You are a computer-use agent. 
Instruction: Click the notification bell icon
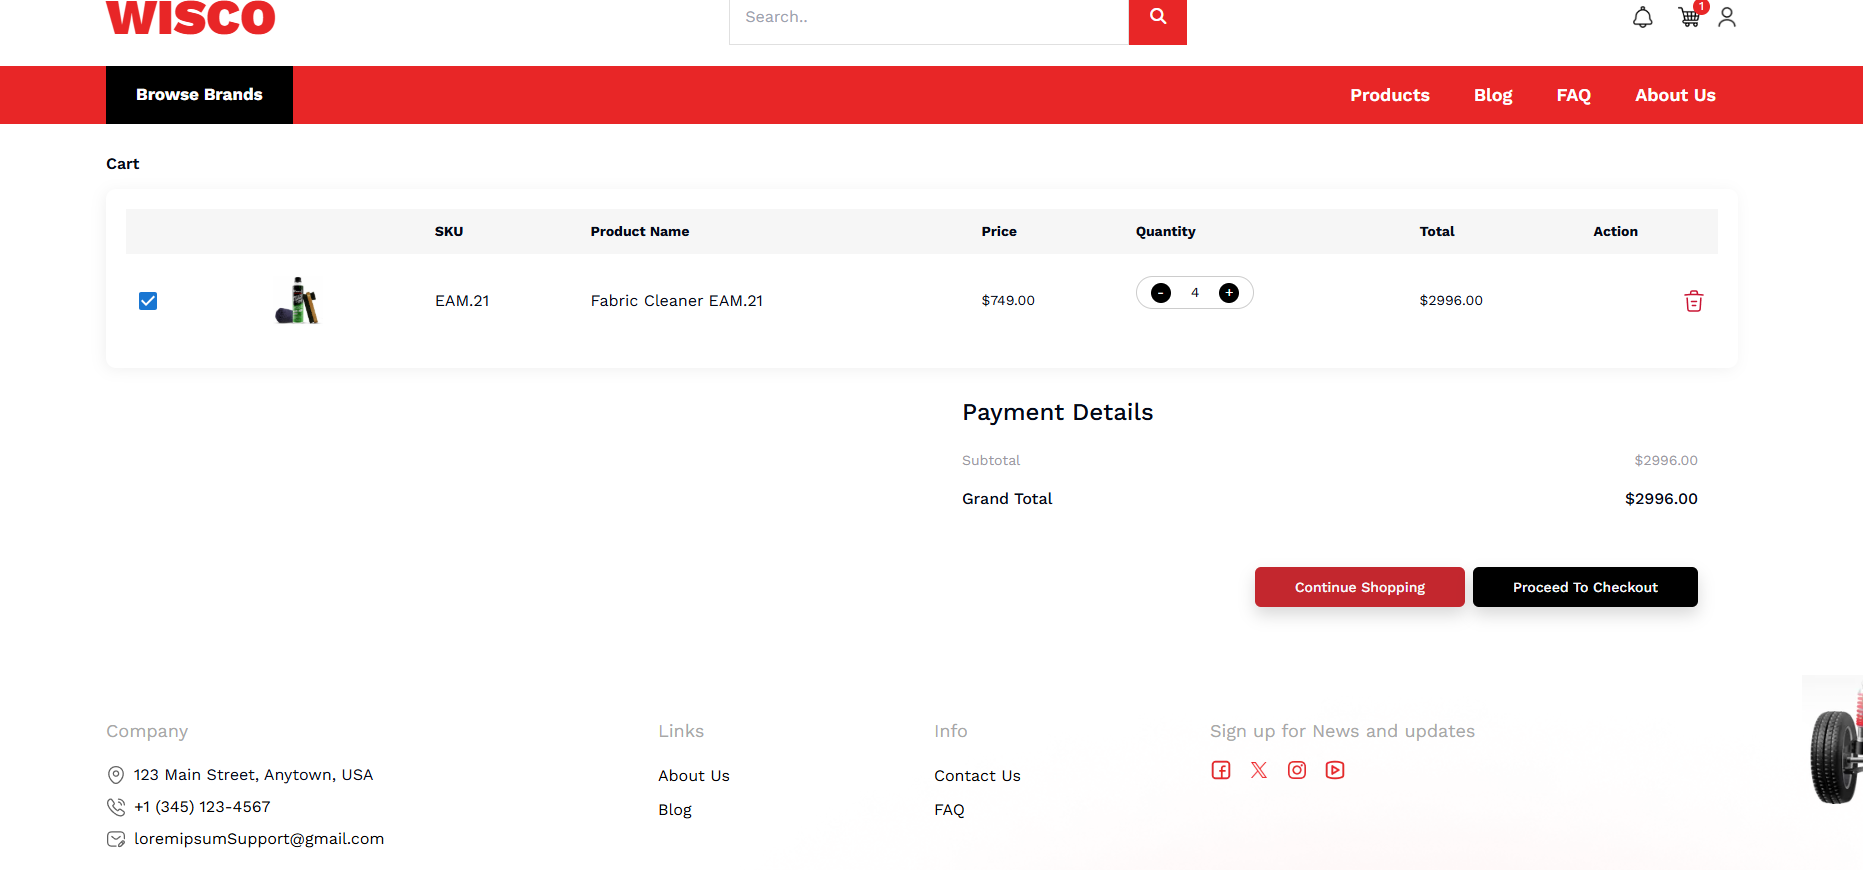[1642, 18]
